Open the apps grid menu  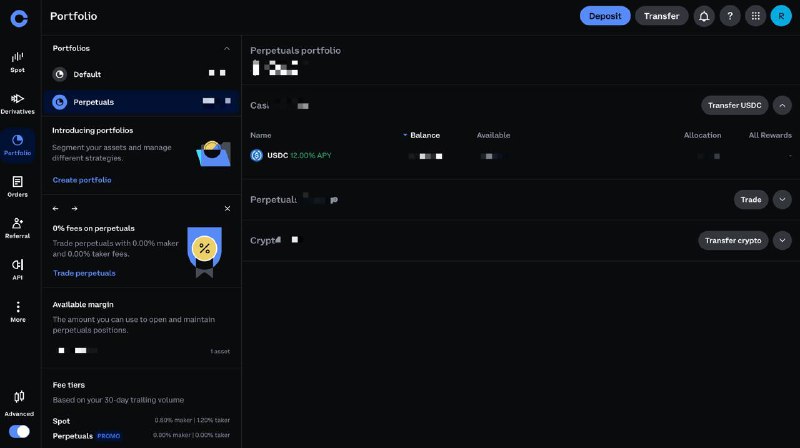click(755, 16)
